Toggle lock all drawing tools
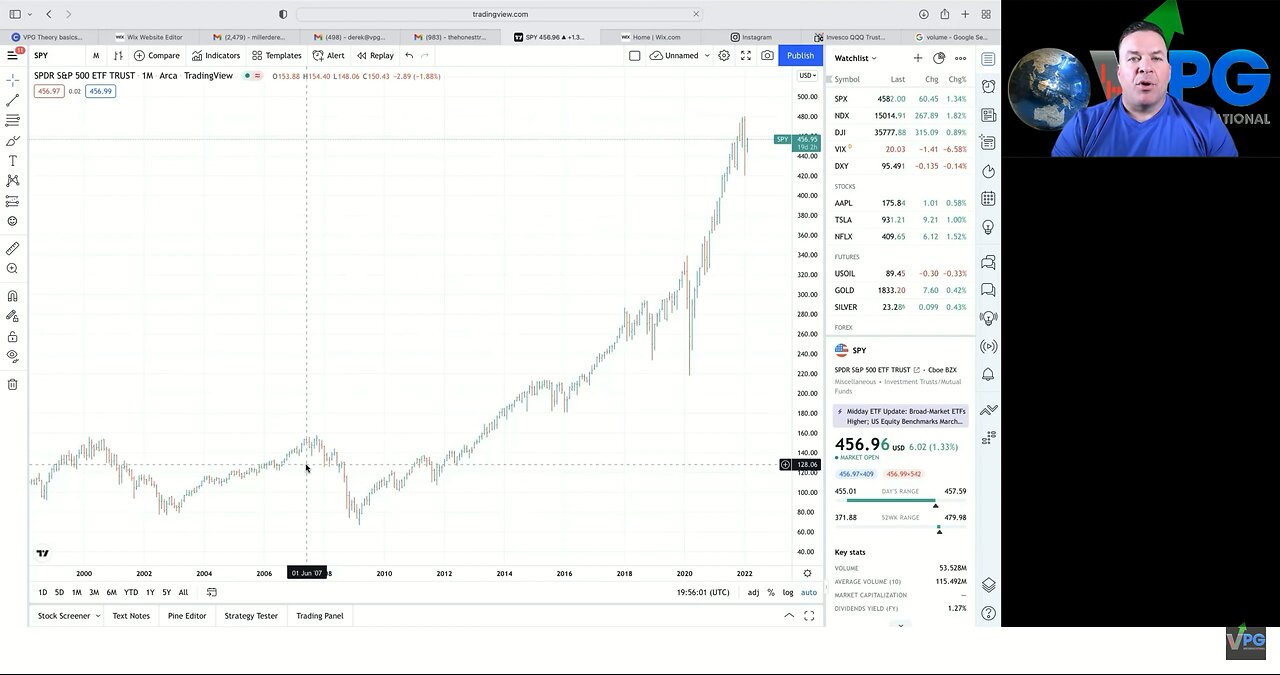 point(12,337)
